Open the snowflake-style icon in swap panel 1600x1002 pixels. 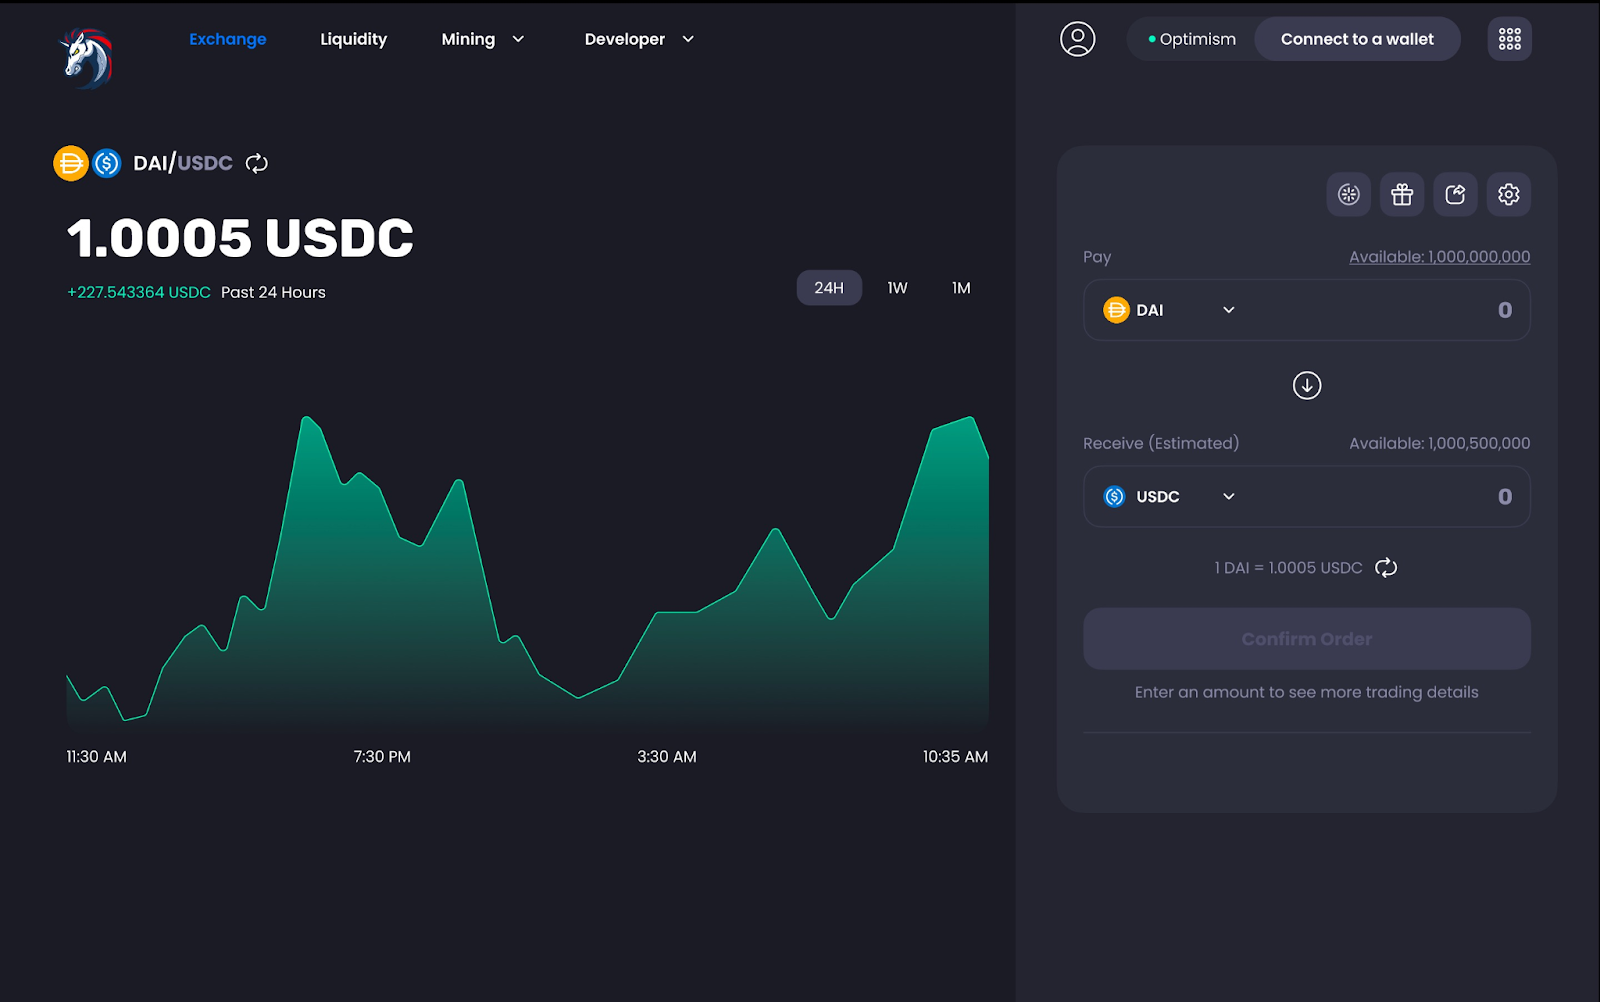point(1348,194)
